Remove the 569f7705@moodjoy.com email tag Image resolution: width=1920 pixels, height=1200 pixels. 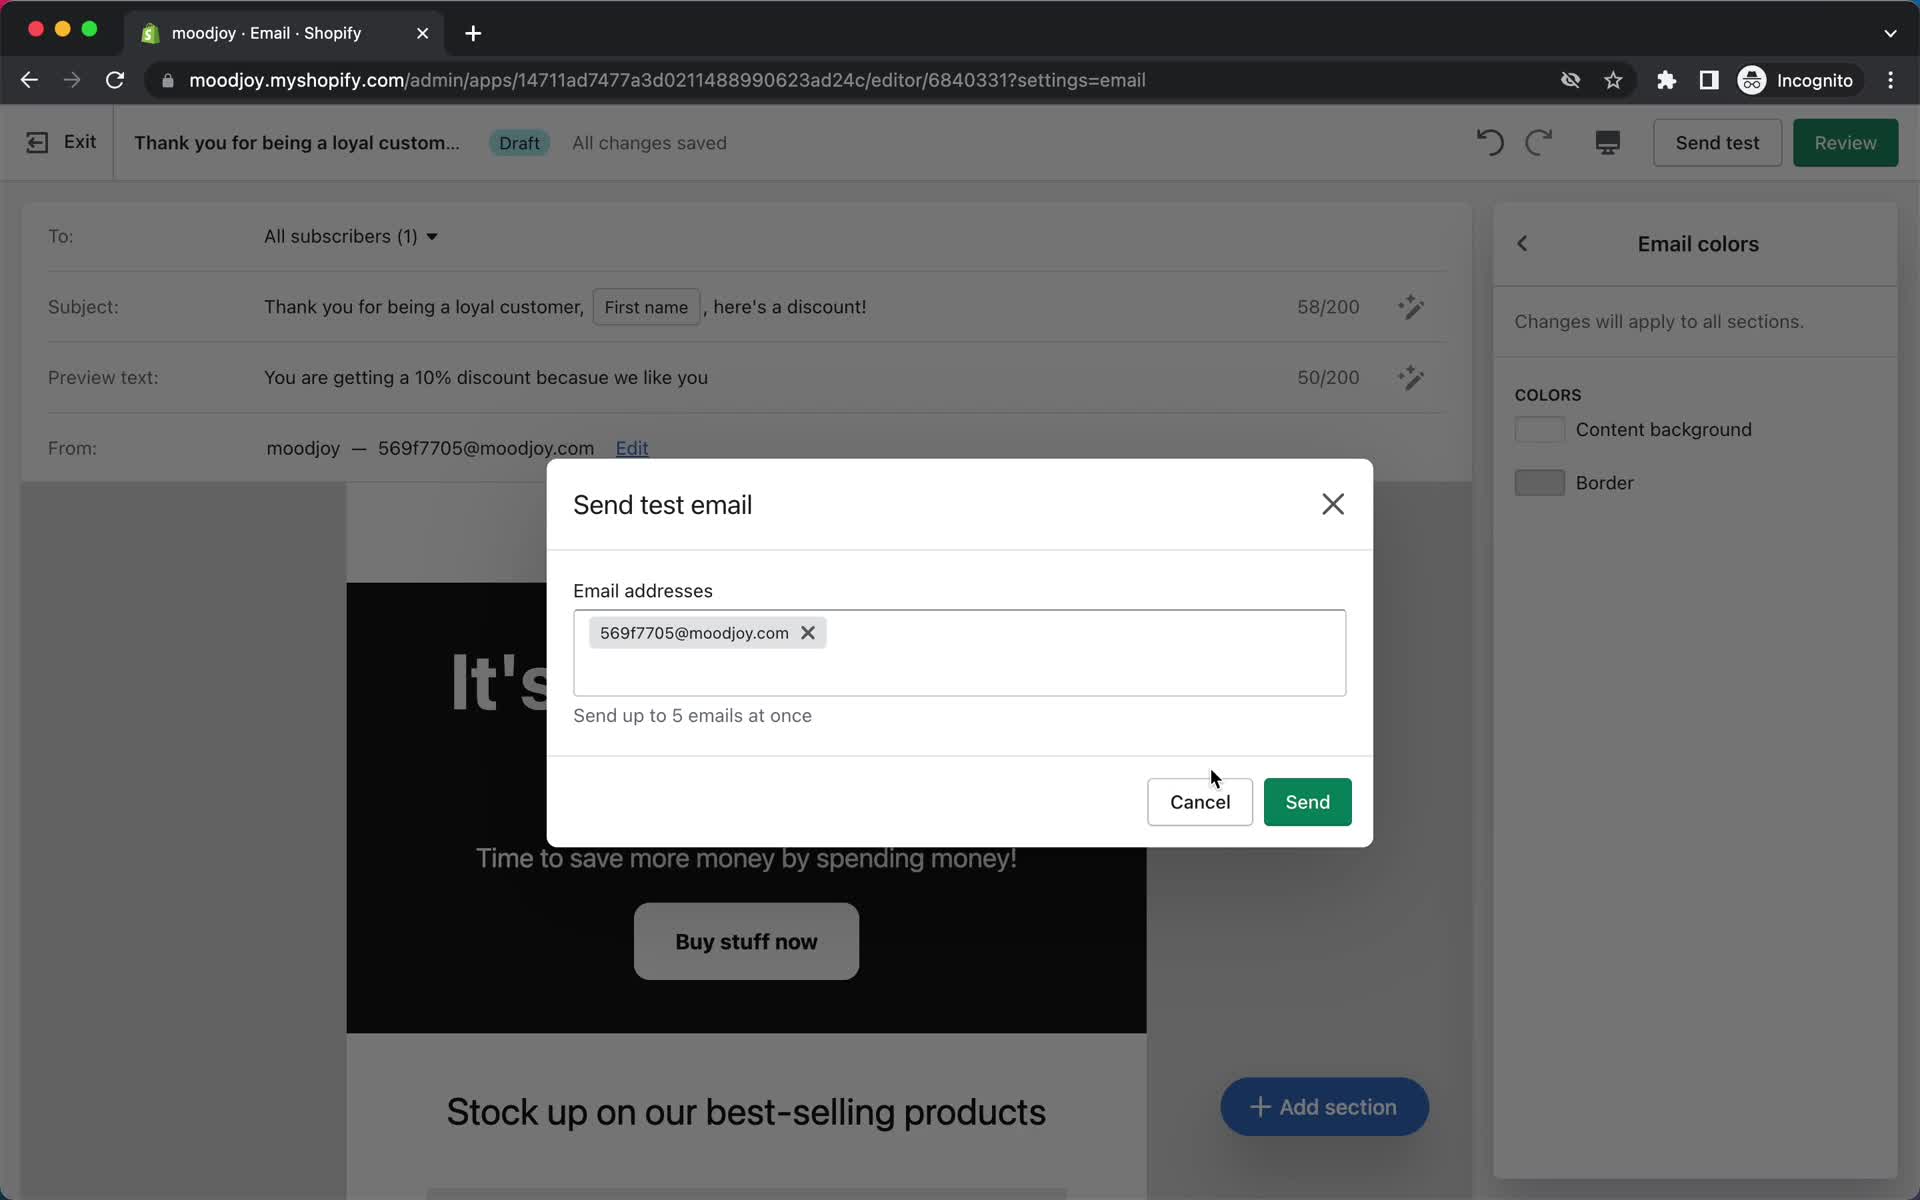807,633
